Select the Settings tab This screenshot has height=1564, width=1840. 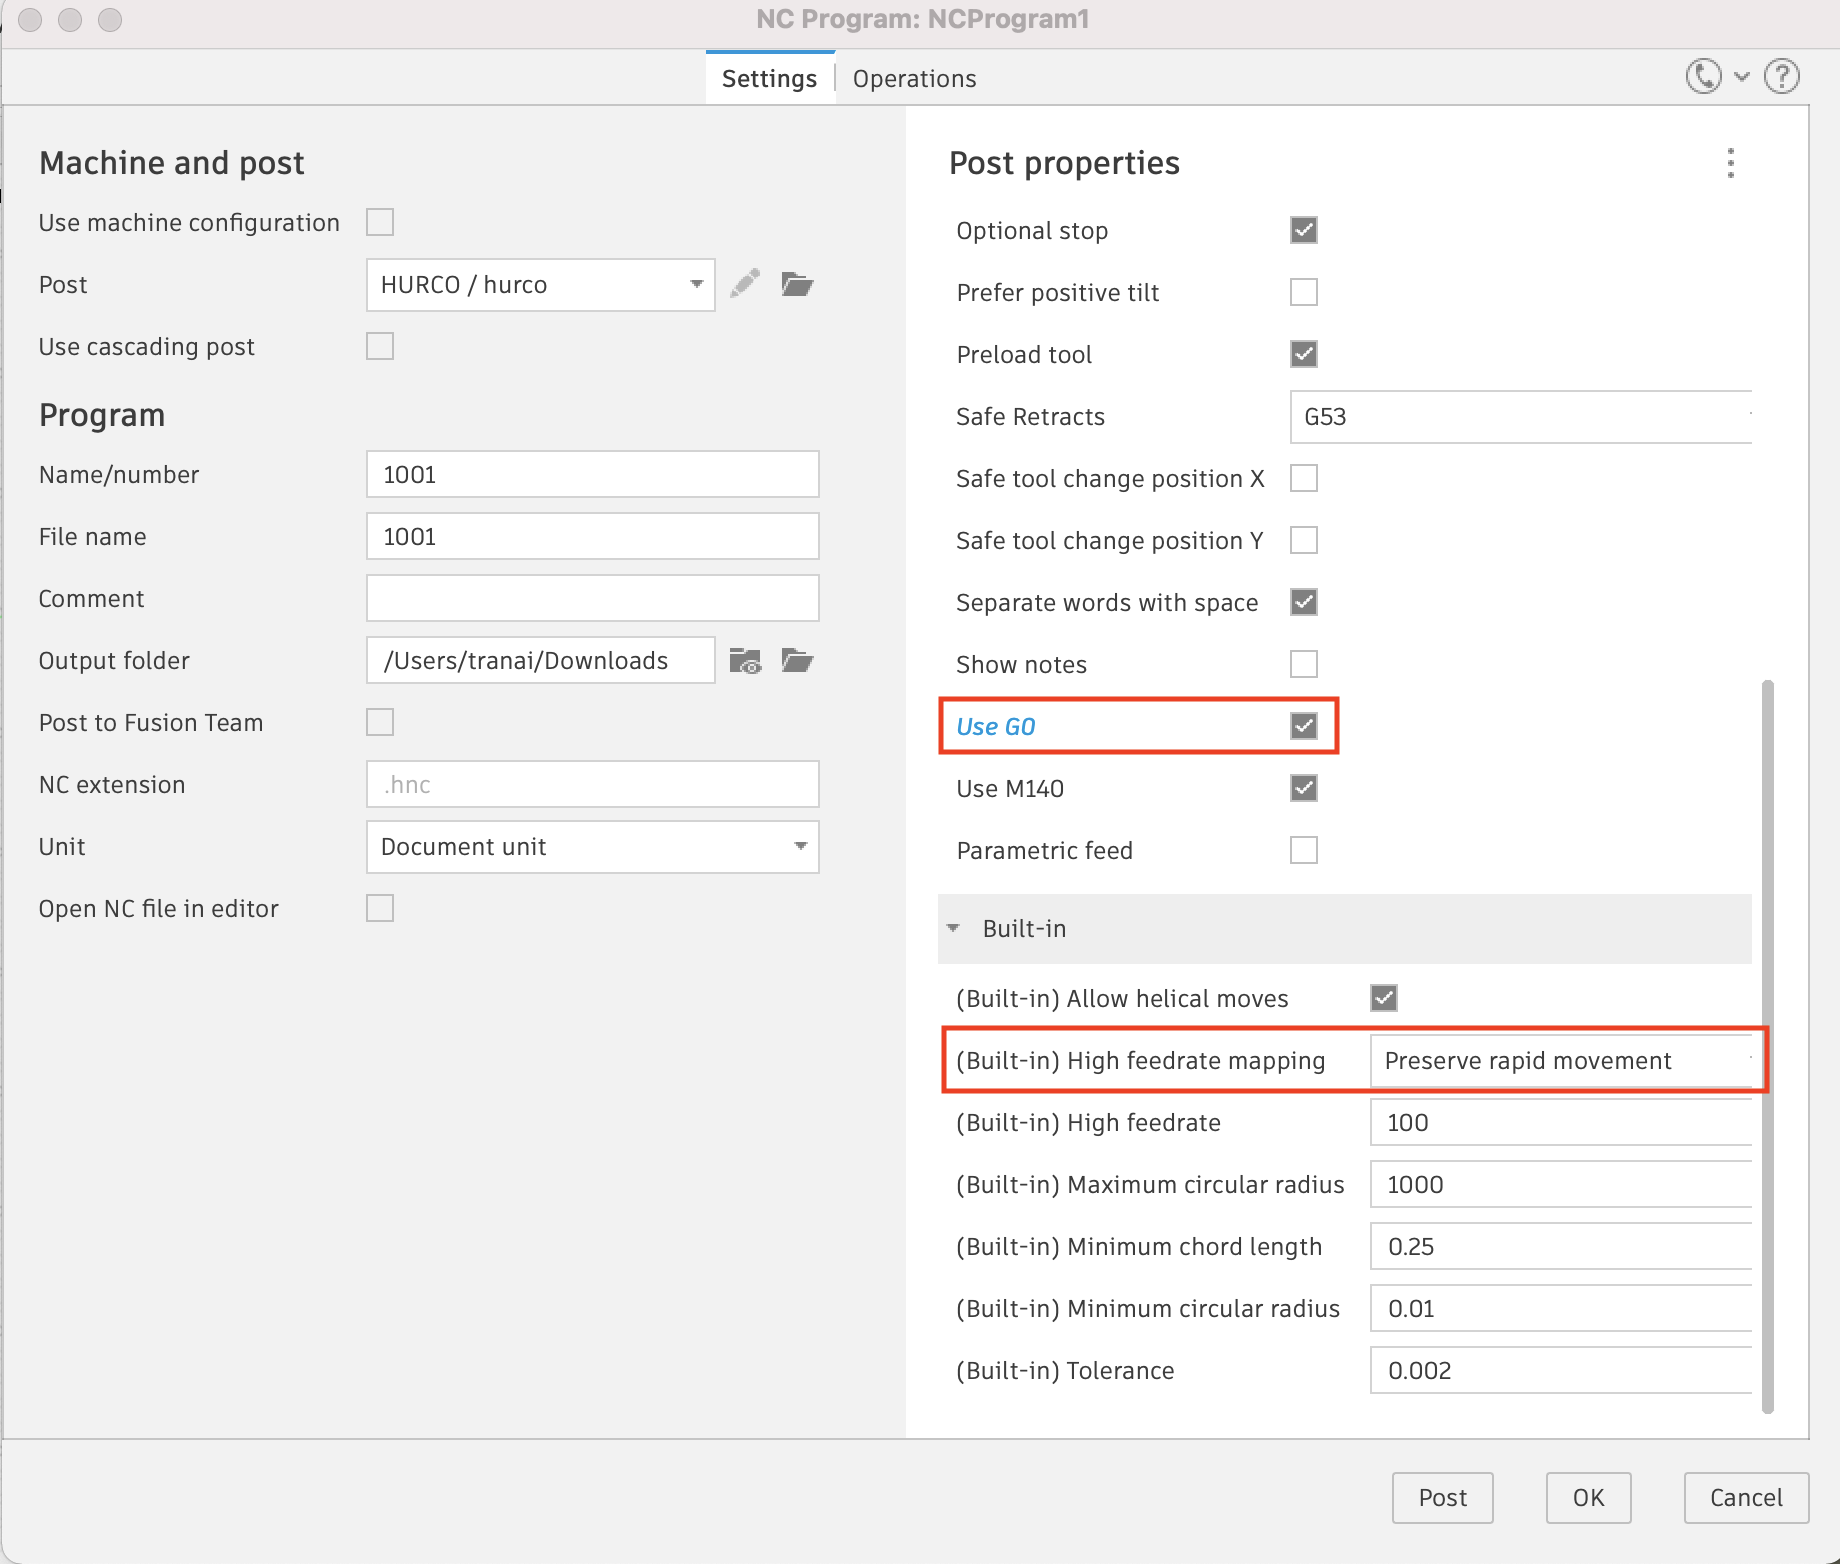[769, 79]
